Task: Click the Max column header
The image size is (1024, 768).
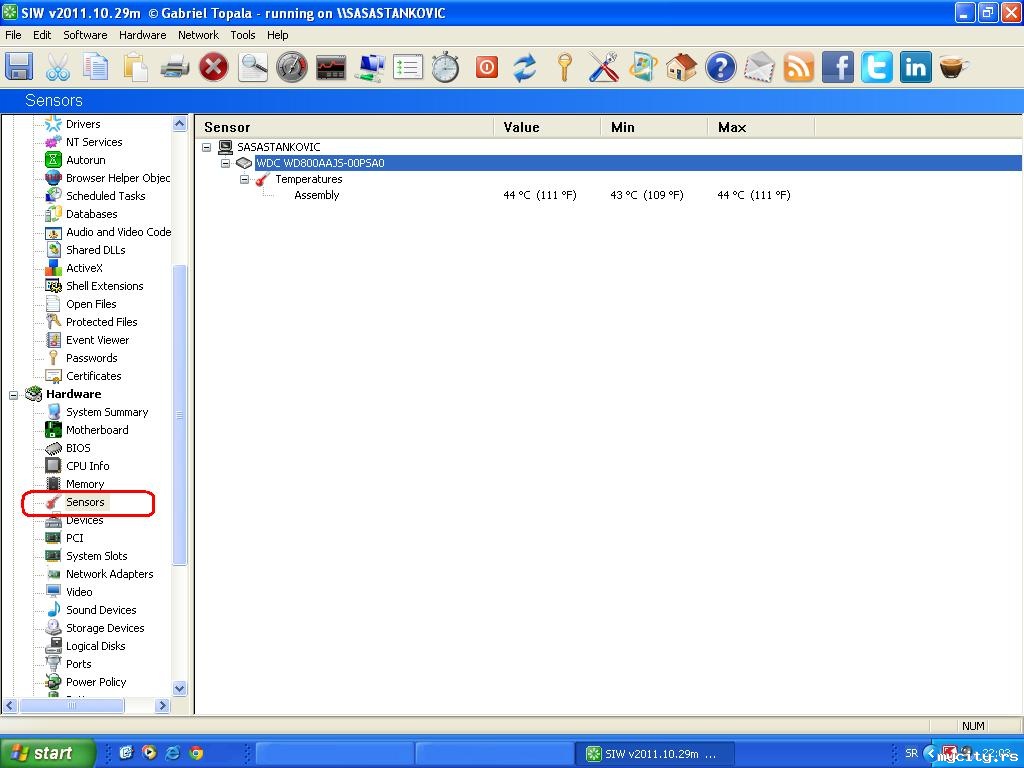Action: [x=761, y=127]
